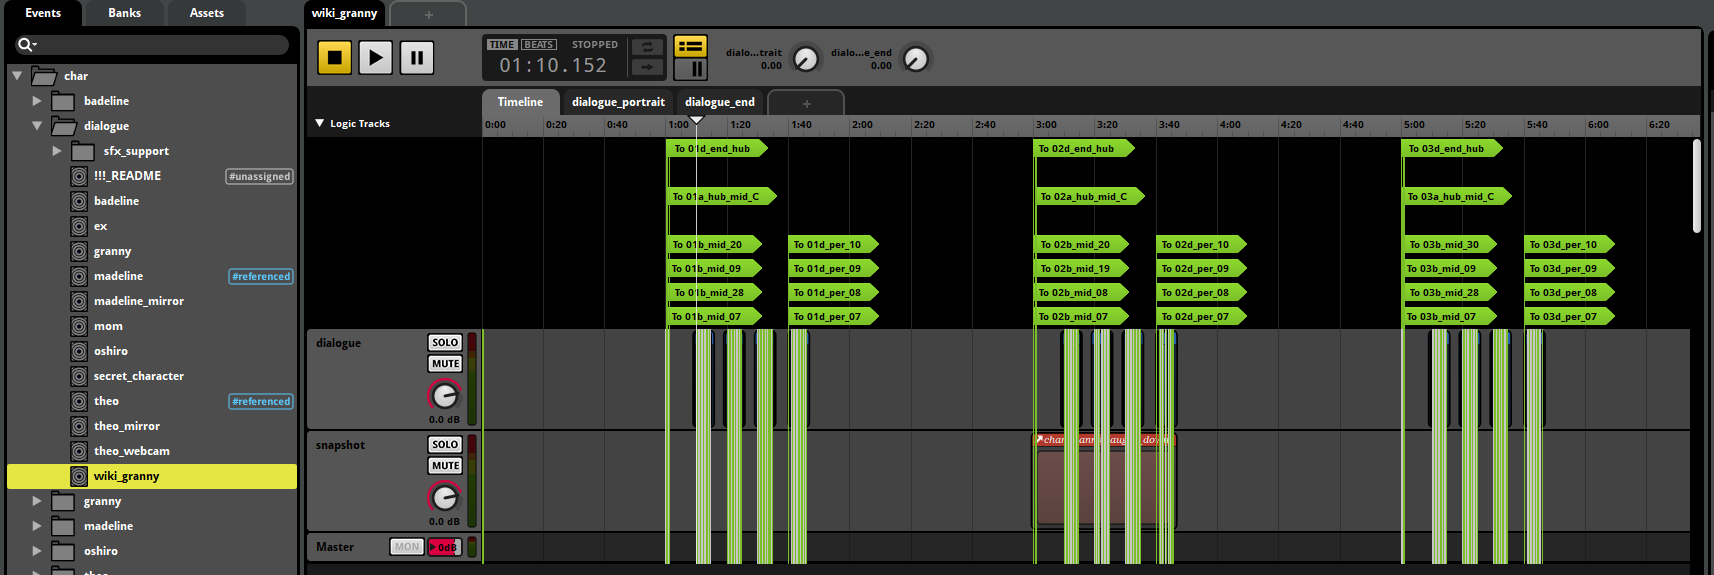
Task: Mute the snapshot track
Action: pyautogui.click(x=445, y=466)
